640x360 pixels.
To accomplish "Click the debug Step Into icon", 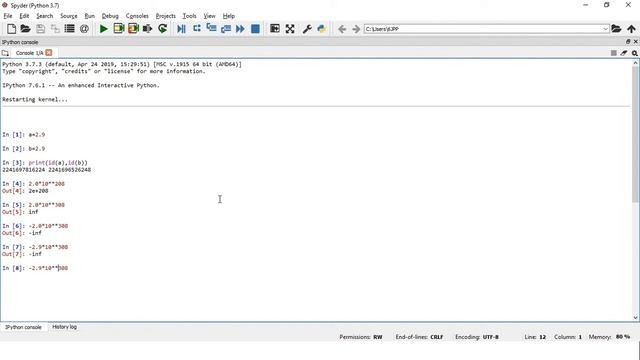I will [211, 29].
